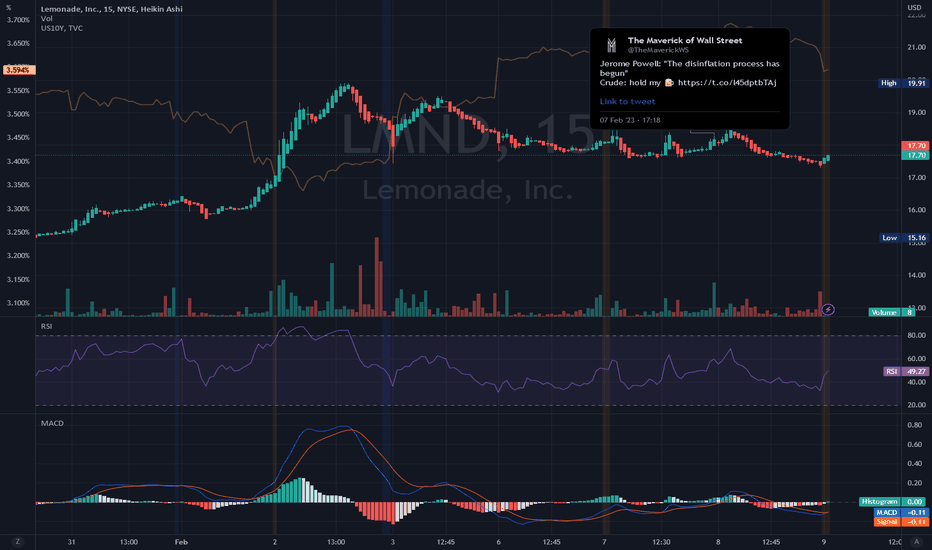Select the Lemonade, Inc. chart title legend

(111, 9)
